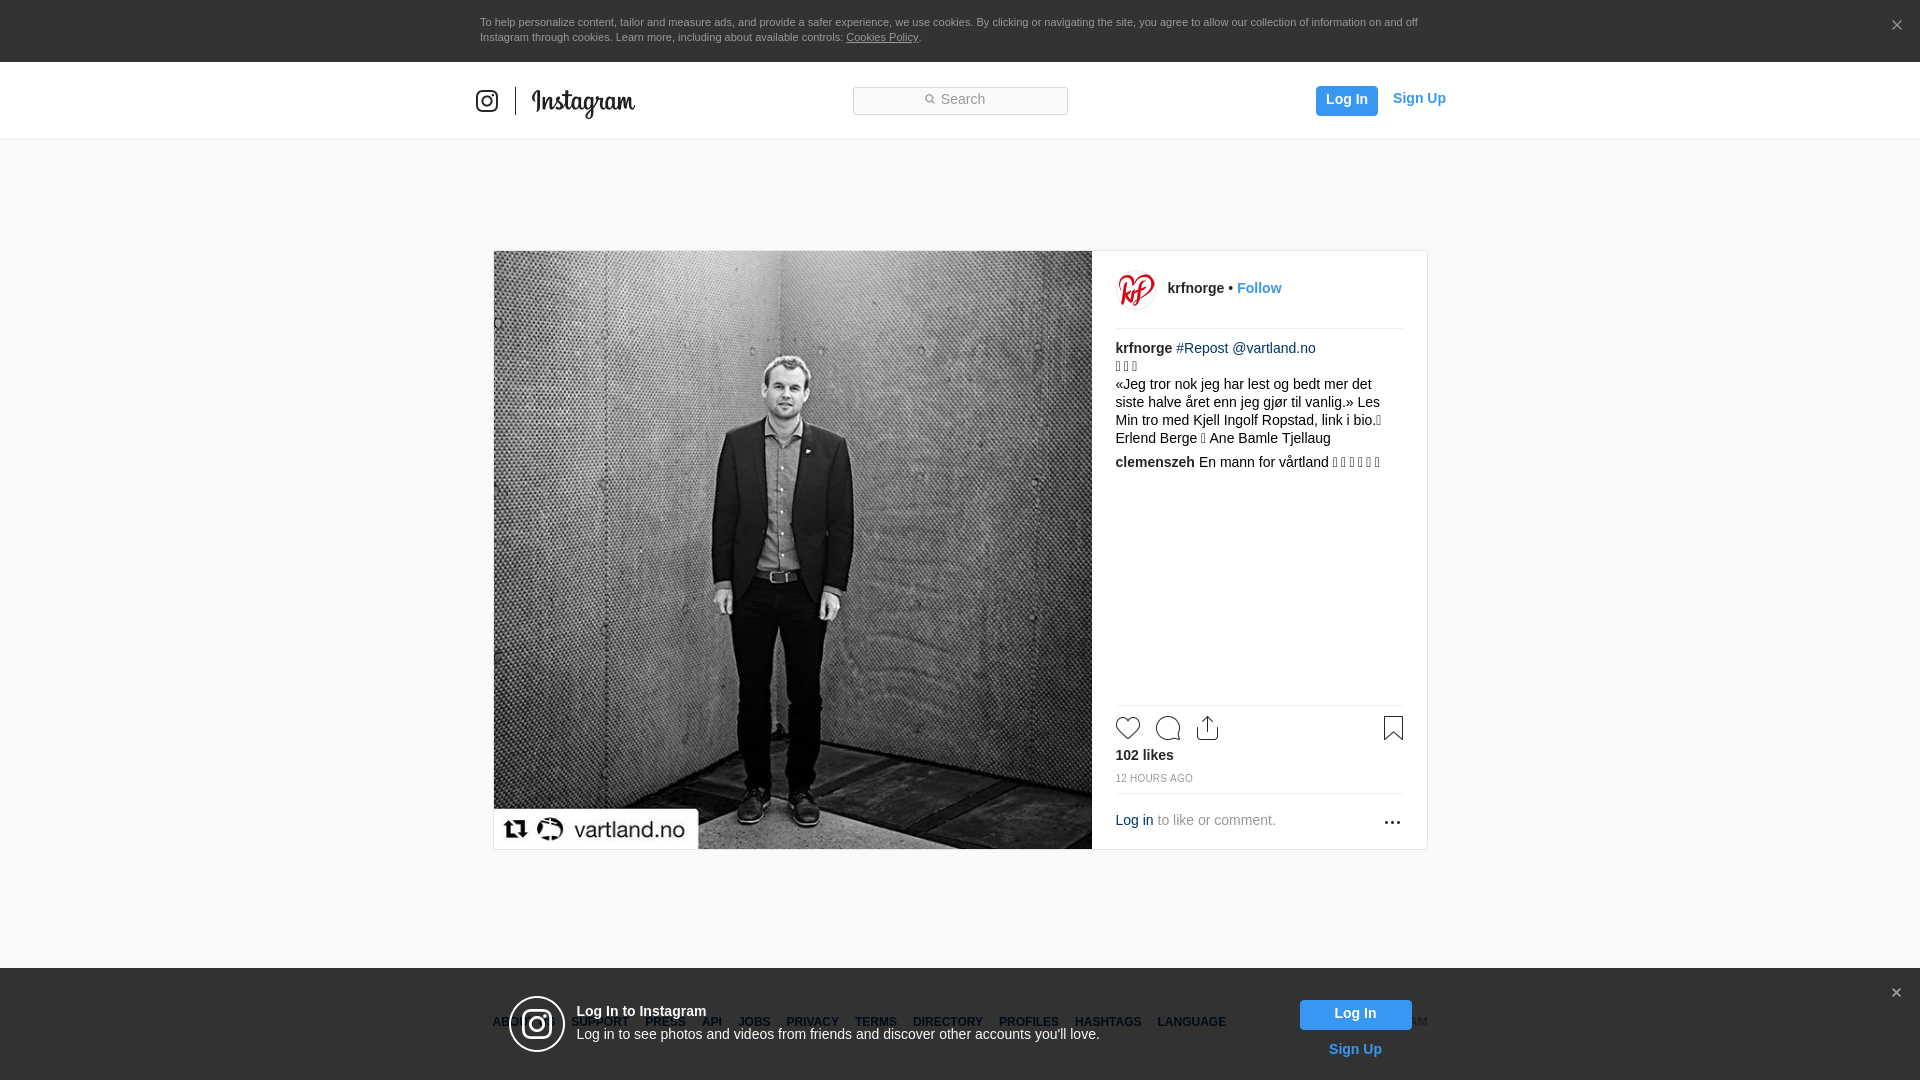The width and height of the screenshot is (1920, 1080).
Task: Open the LANGUAGE selector in footer
Action: tap(1192, 1022)
